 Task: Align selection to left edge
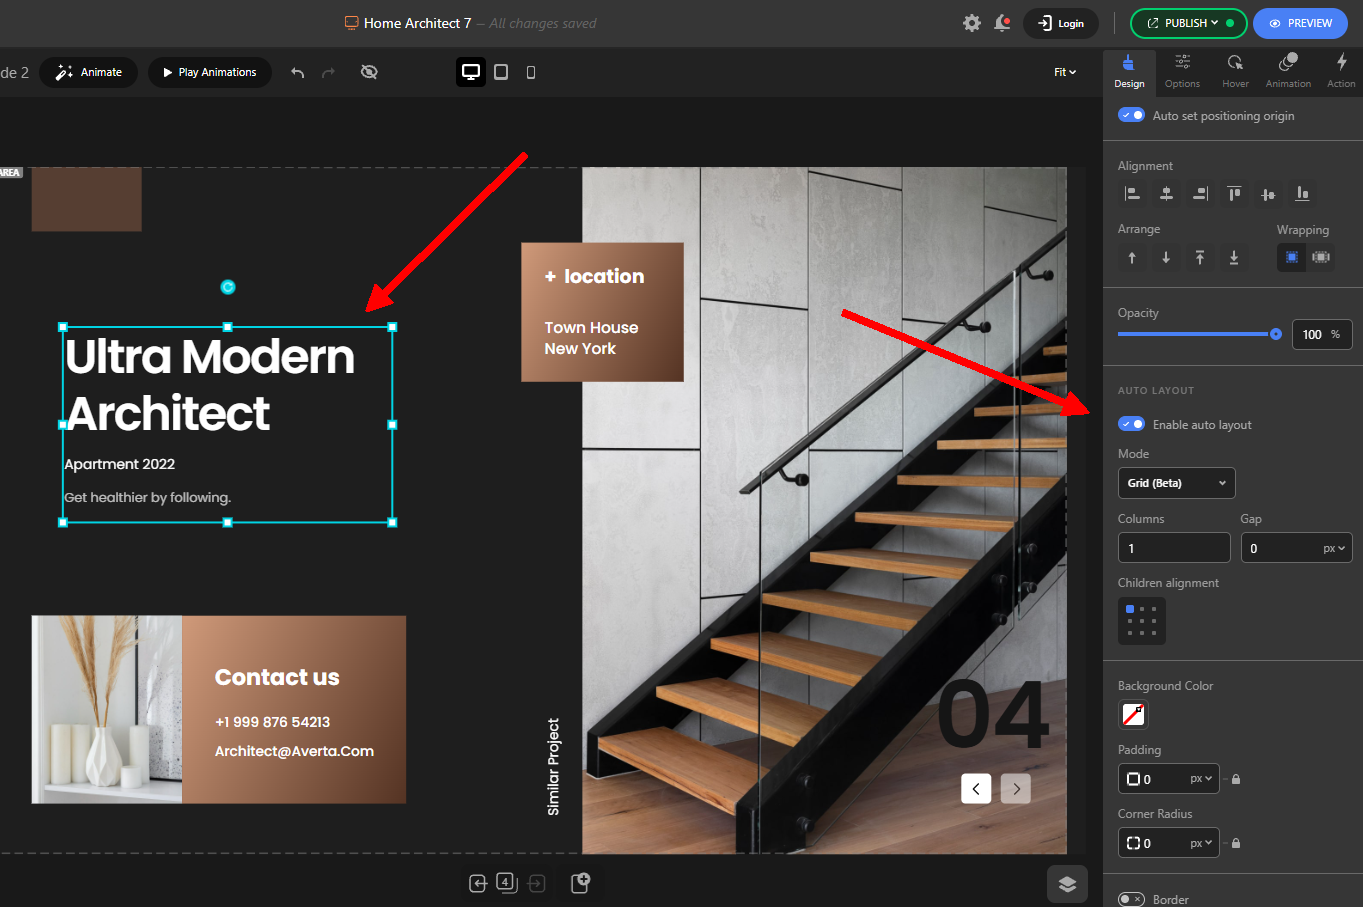pos(1132,194)
